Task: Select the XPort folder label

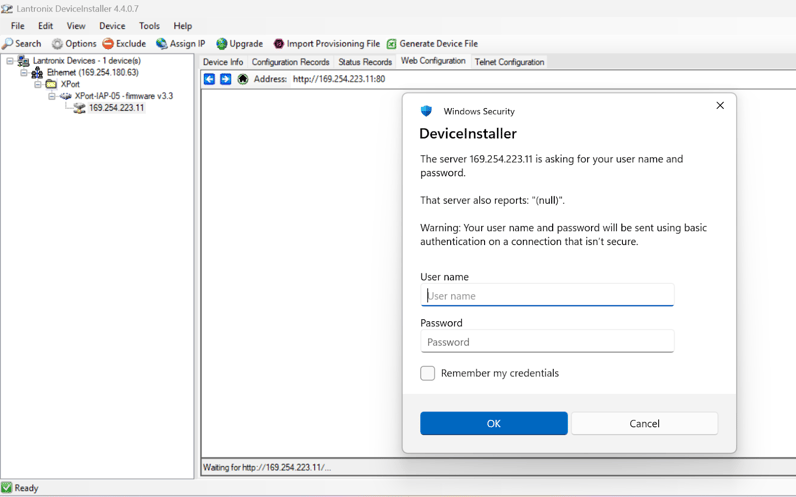Action: click(70, 84)
